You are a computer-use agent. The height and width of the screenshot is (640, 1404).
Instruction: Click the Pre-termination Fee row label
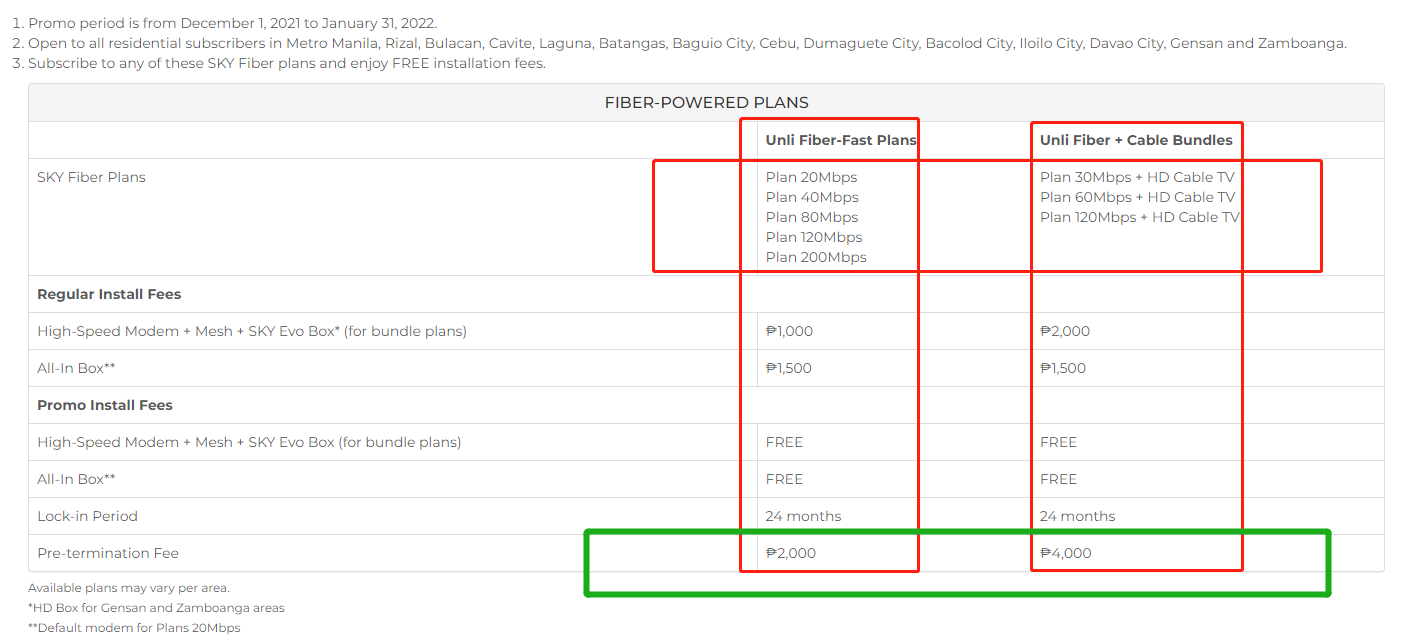coord(108,553)
